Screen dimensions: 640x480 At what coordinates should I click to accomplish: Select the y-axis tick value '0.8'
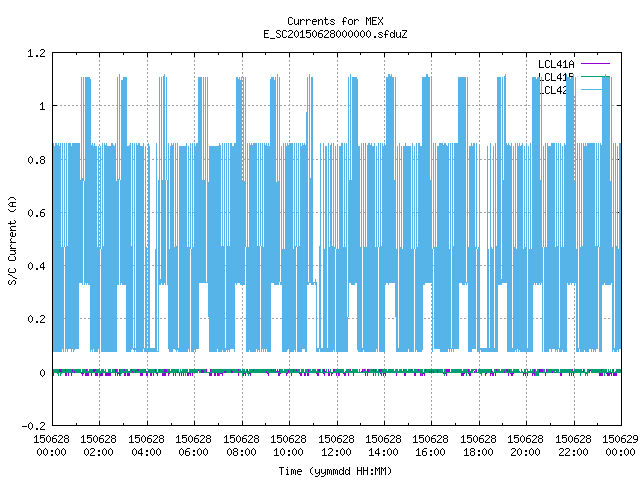click(36, 160)
